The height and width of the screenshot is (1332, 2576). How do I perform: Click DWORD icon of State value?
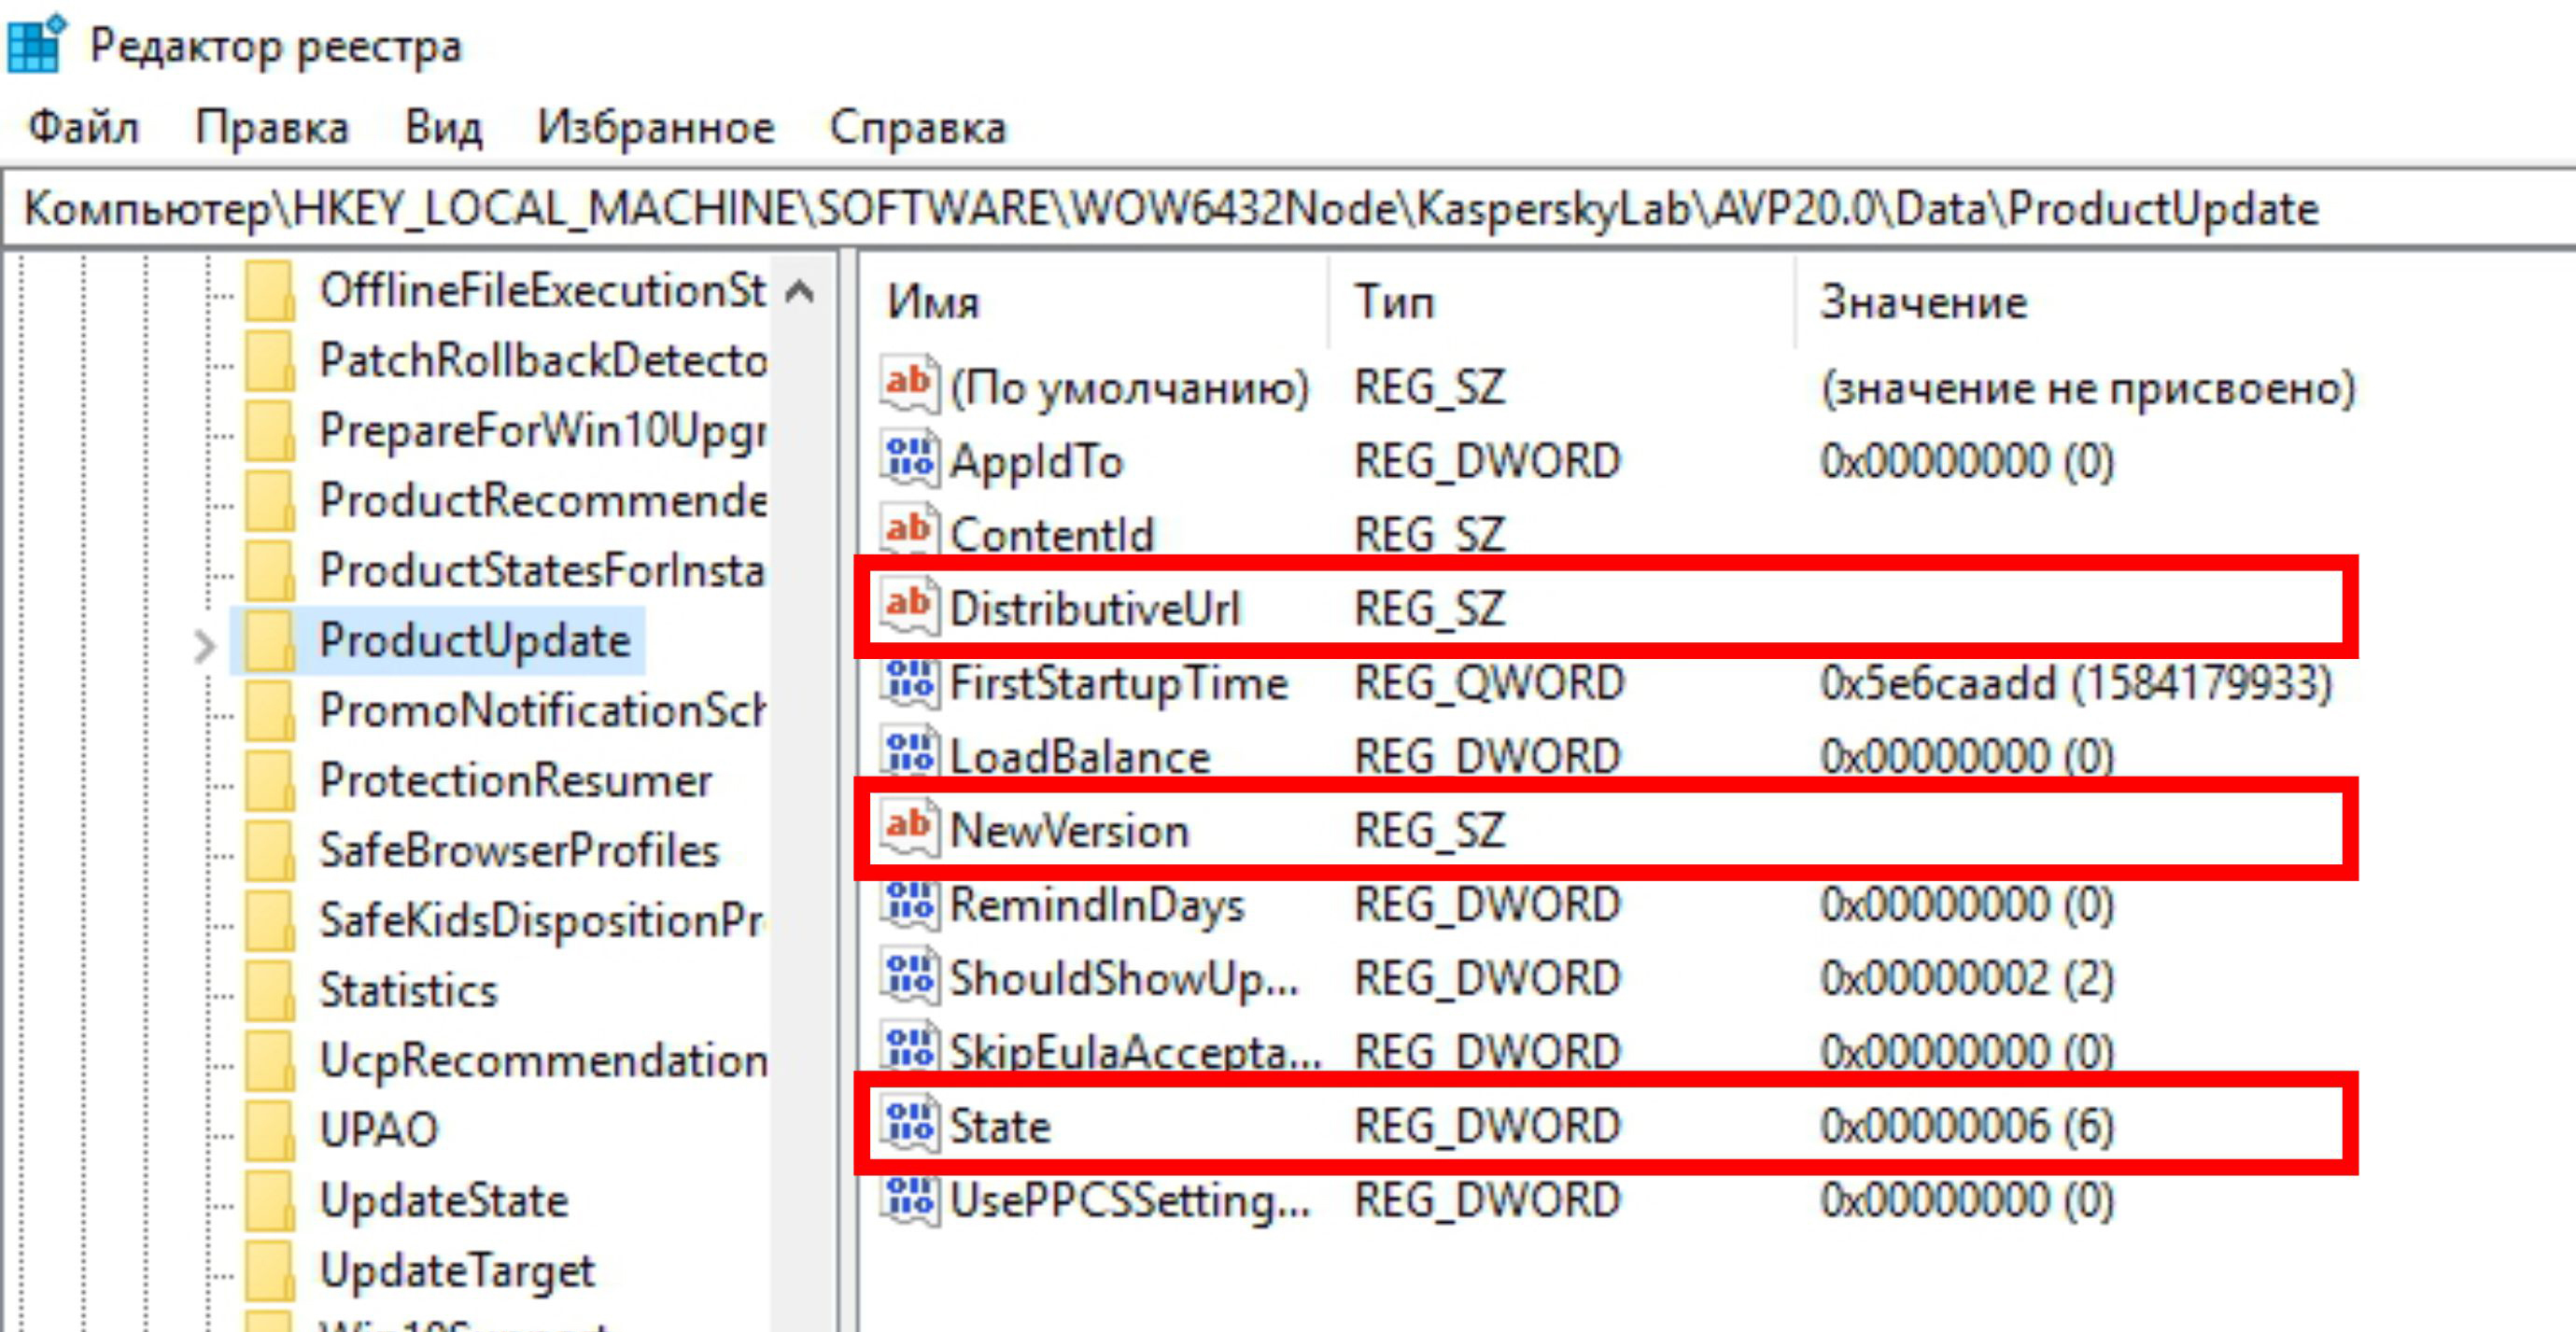910,1125
